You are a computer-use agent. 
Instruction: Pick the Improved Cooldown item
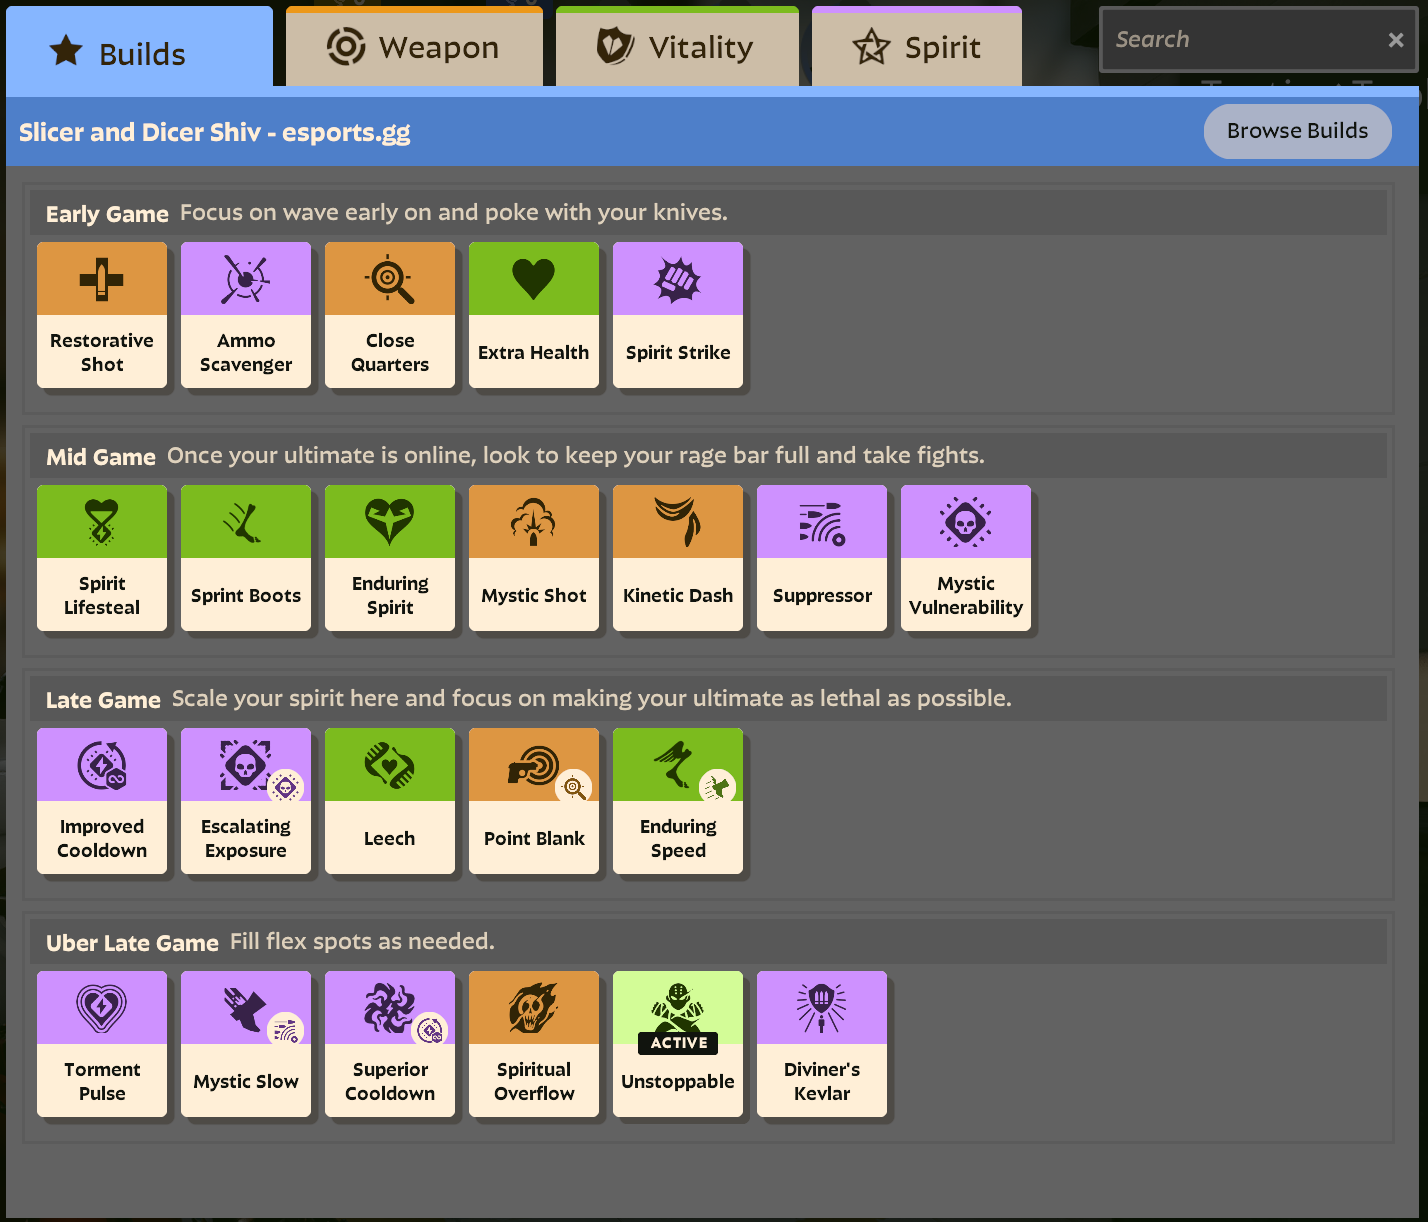[x=102, y=801]
